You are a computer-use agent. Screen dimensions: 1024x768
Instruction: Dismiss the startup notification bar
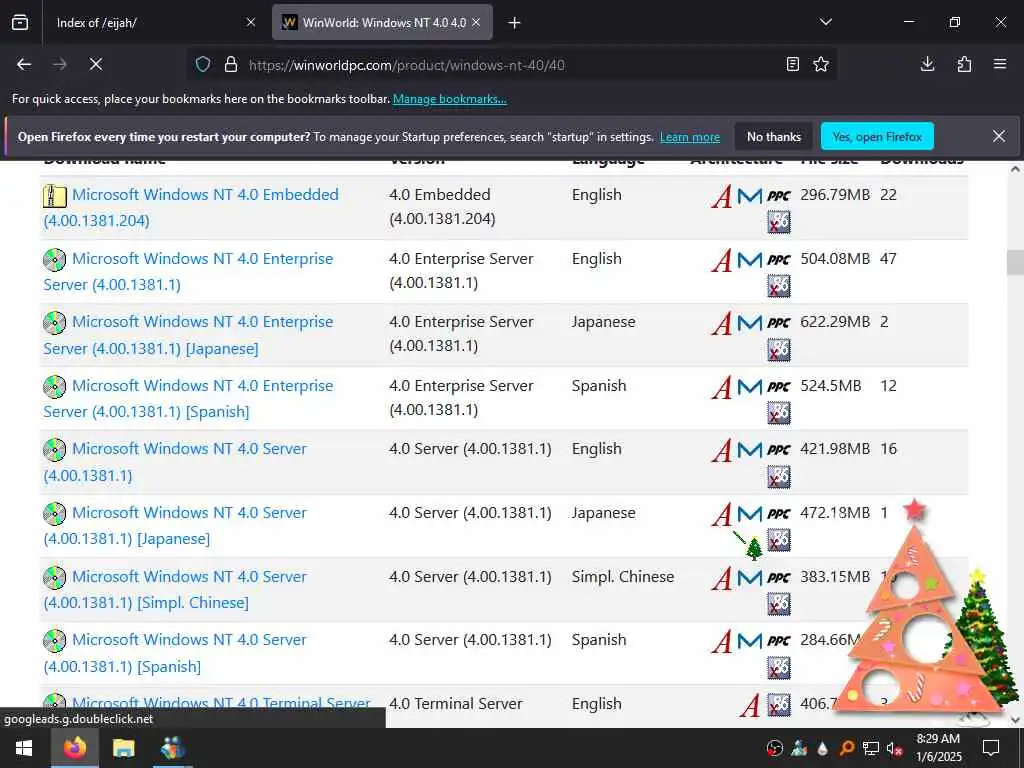point(999,136)
